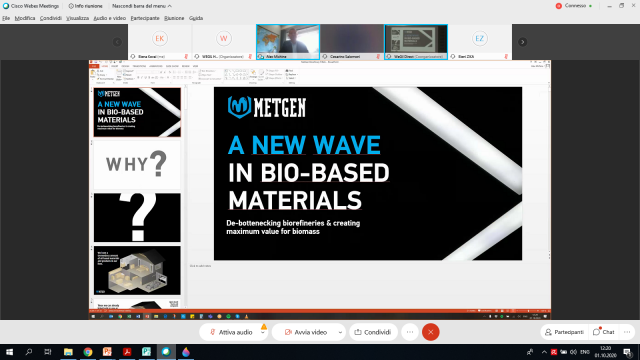Show previous participants with left arrow

pos(117,42)
